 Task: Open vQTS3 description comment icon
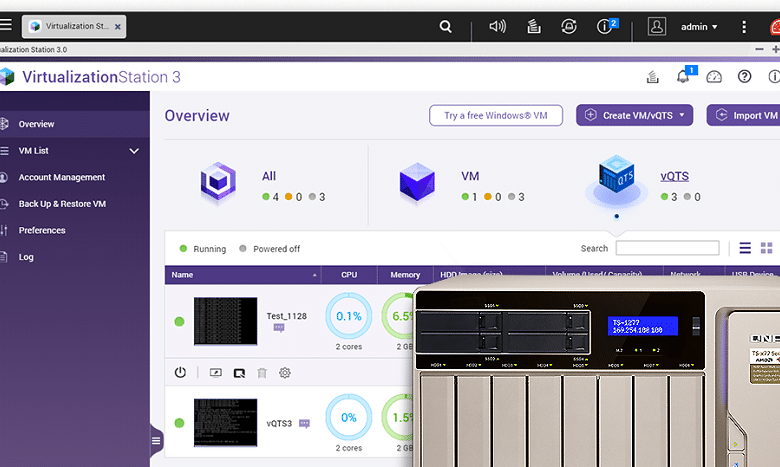point(304,423)
